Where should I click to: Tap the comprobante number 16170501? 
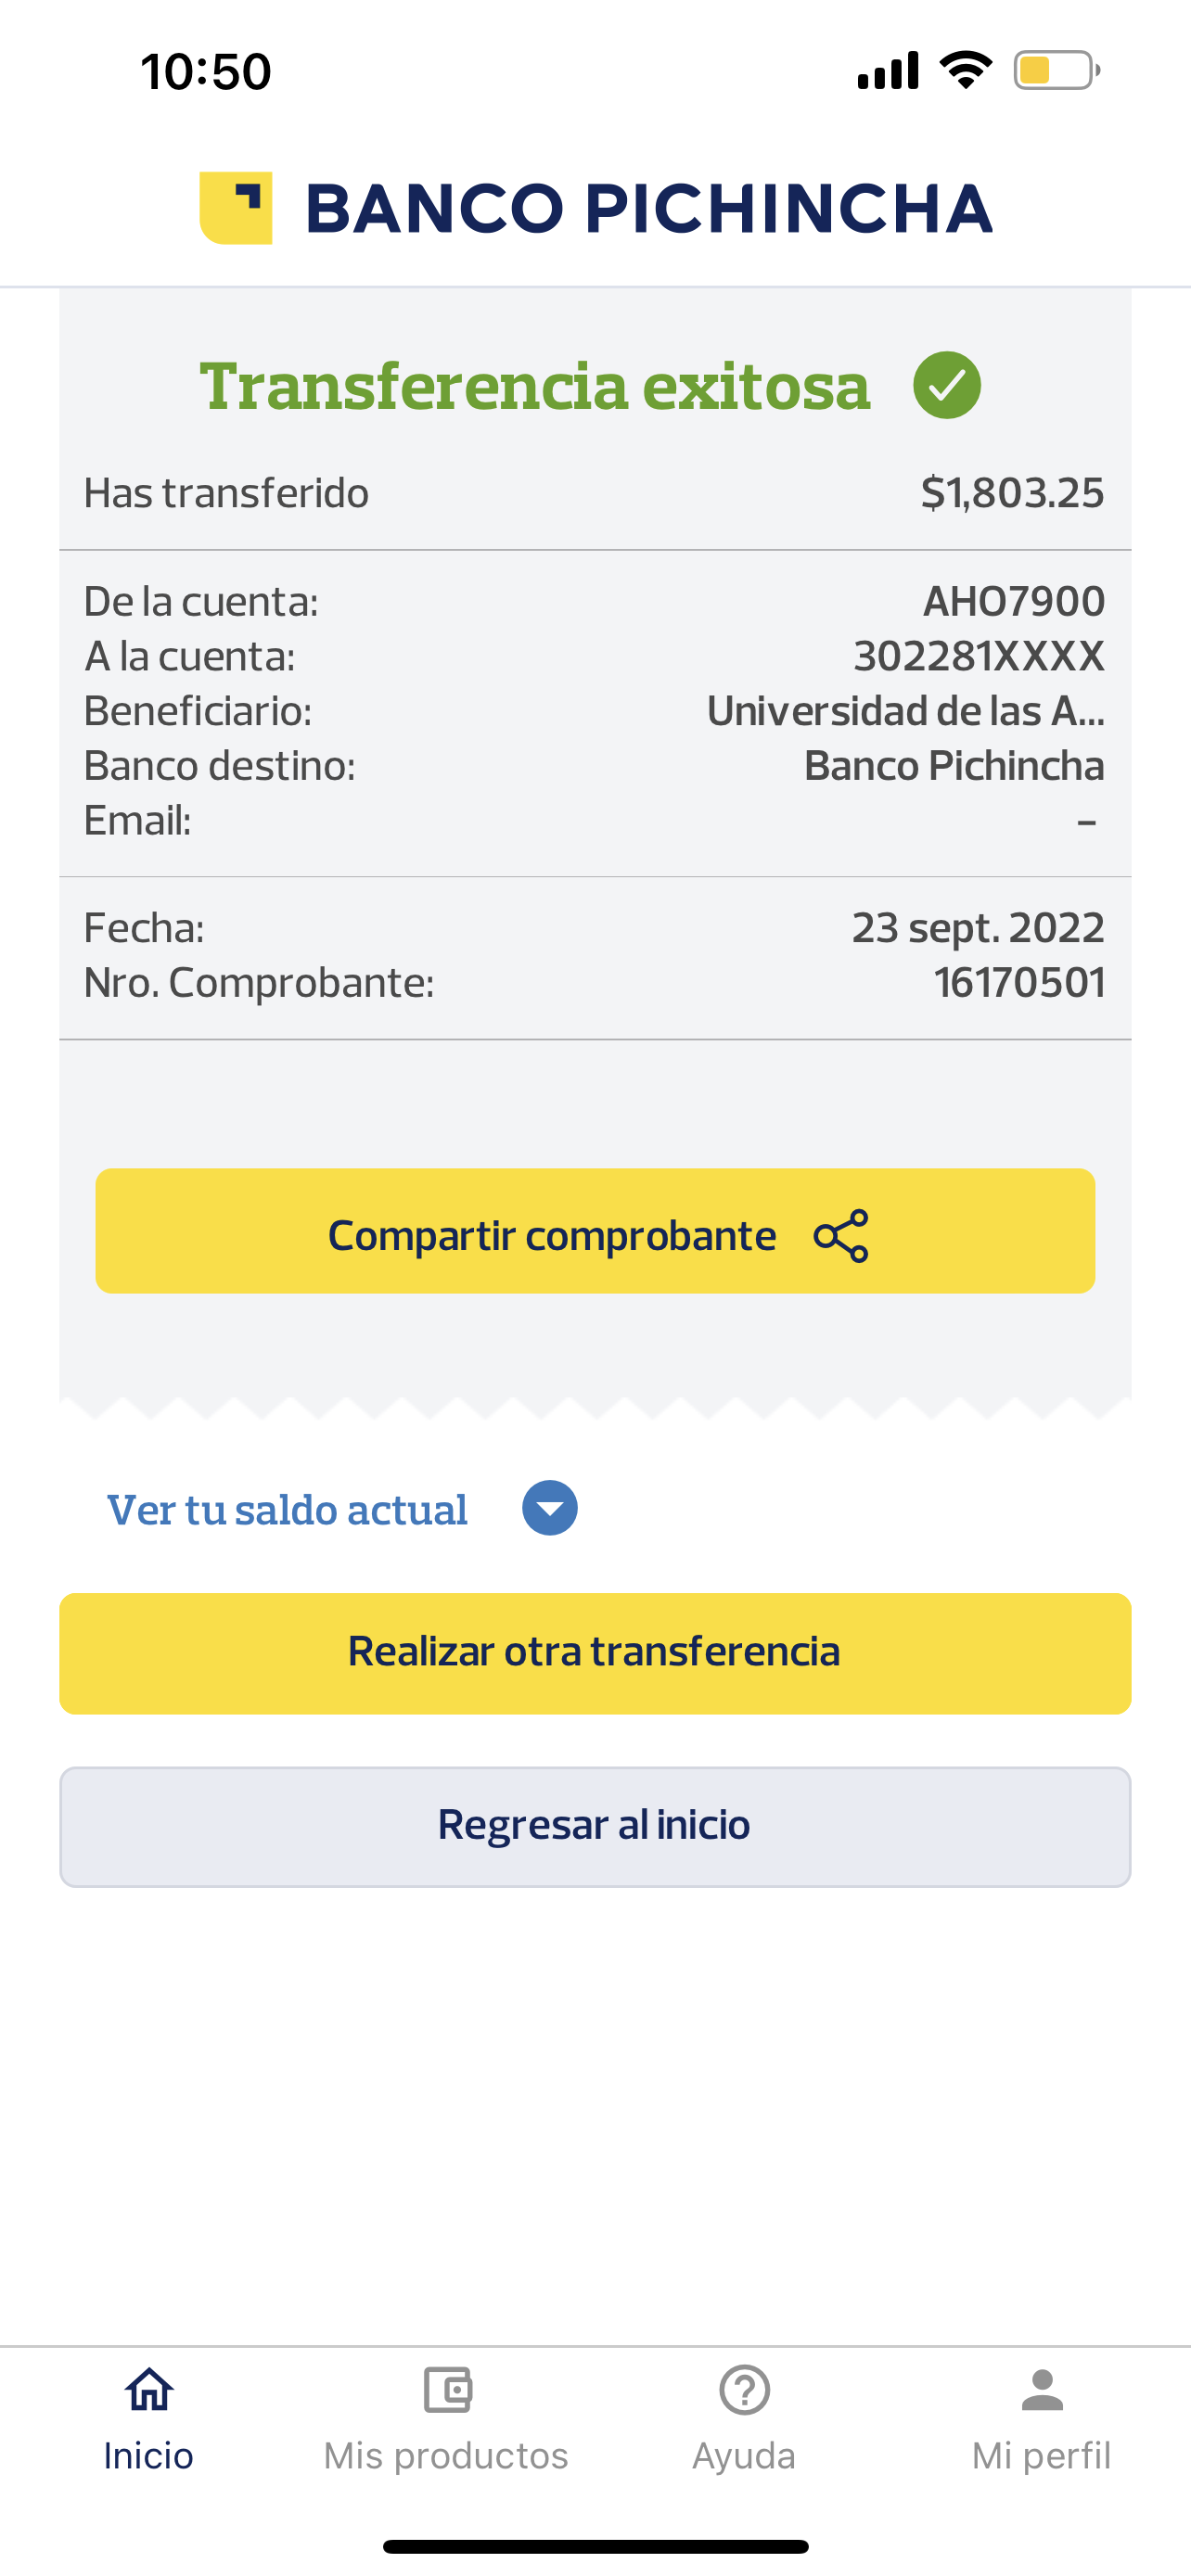pos(1019,983)
